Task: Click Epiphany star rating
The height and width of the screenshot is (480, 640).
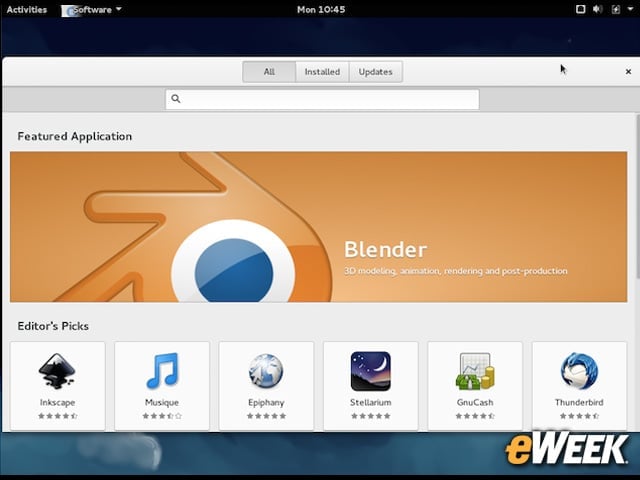Action: tap(266, 416)
